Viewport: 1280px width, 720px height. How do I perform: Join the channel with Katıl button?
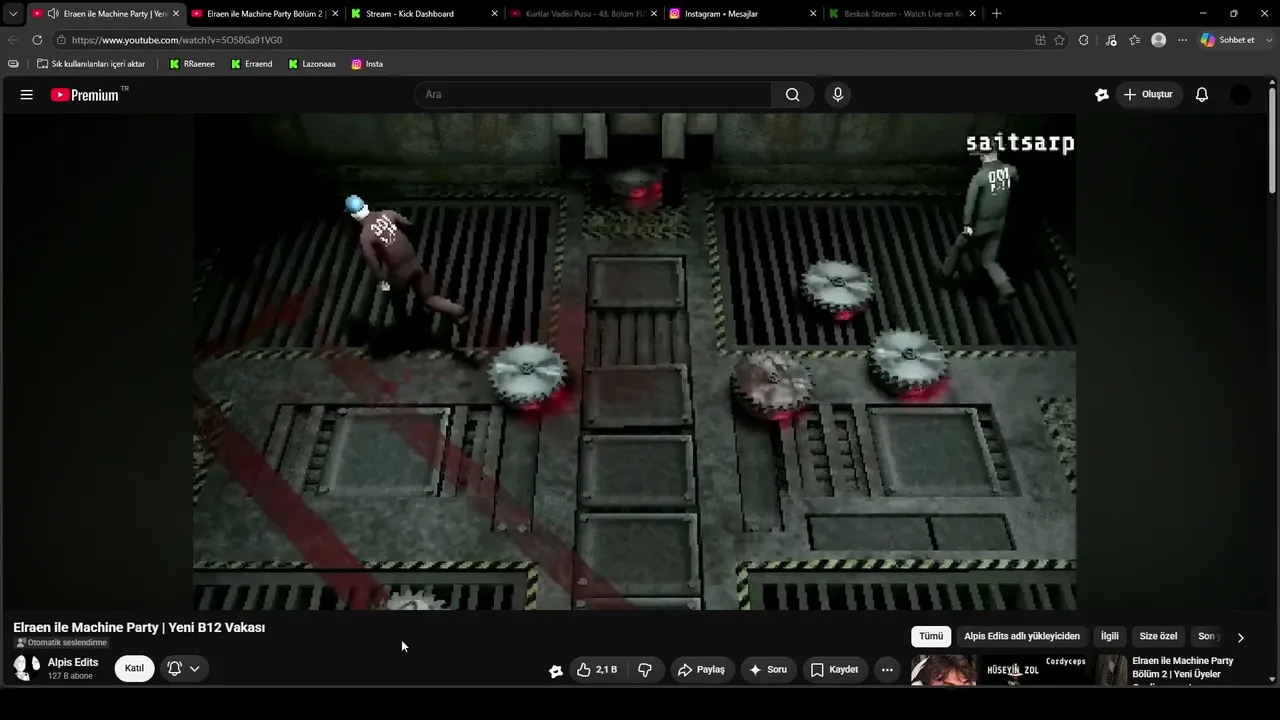[x=134, y=669]
